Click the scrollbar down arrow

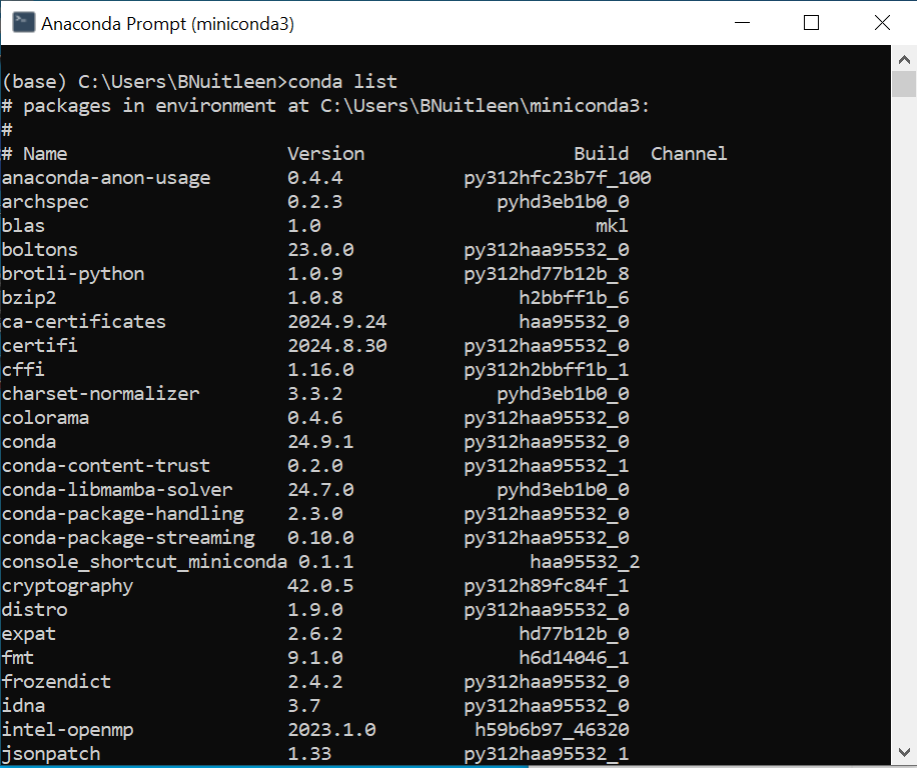905,752
